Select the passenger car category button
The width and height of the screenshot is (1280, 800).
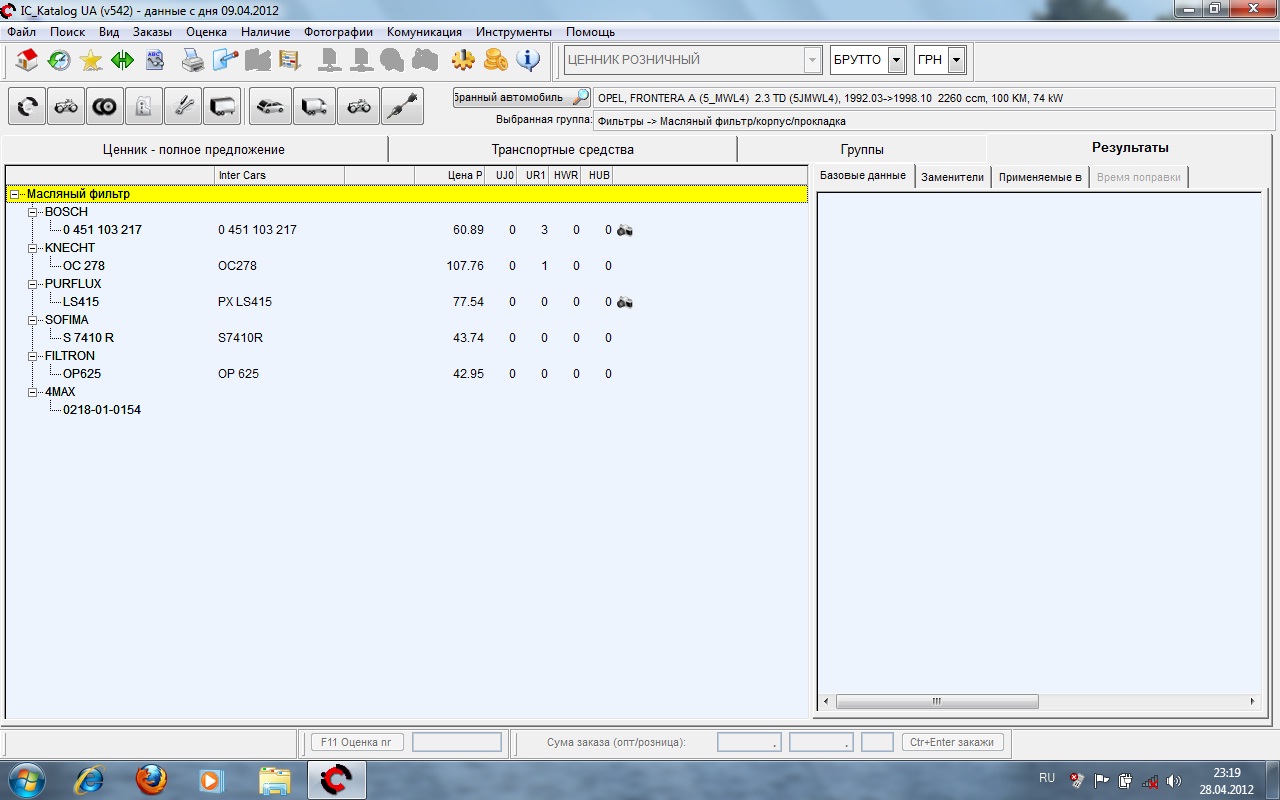[270, 106]
